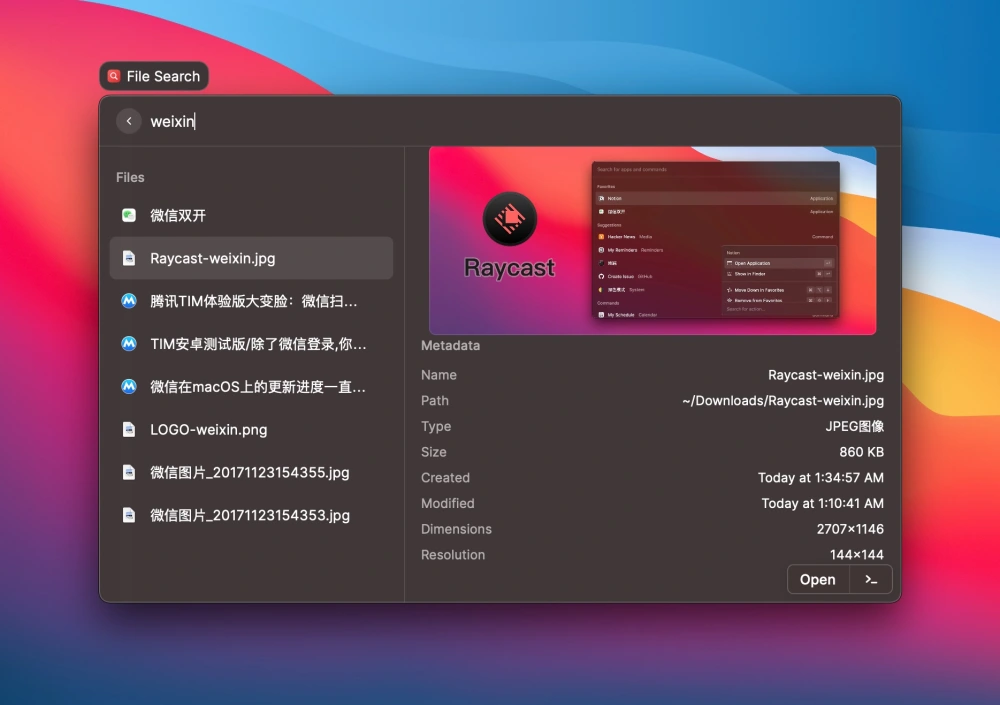Click the Raycast-weixin.jpg file icon
Viewport: 1000px width, 705px height.
(x=129, y=258)
